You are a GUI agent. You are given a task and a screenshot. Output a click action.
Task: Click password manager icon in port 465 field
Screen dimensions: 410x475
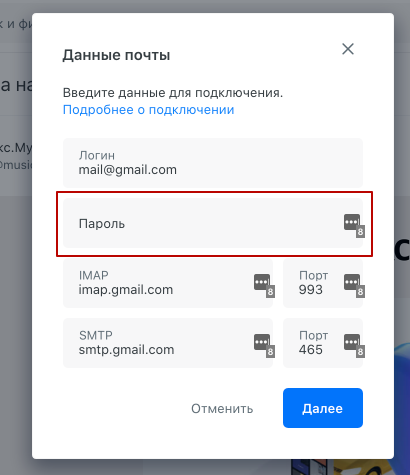354,346
